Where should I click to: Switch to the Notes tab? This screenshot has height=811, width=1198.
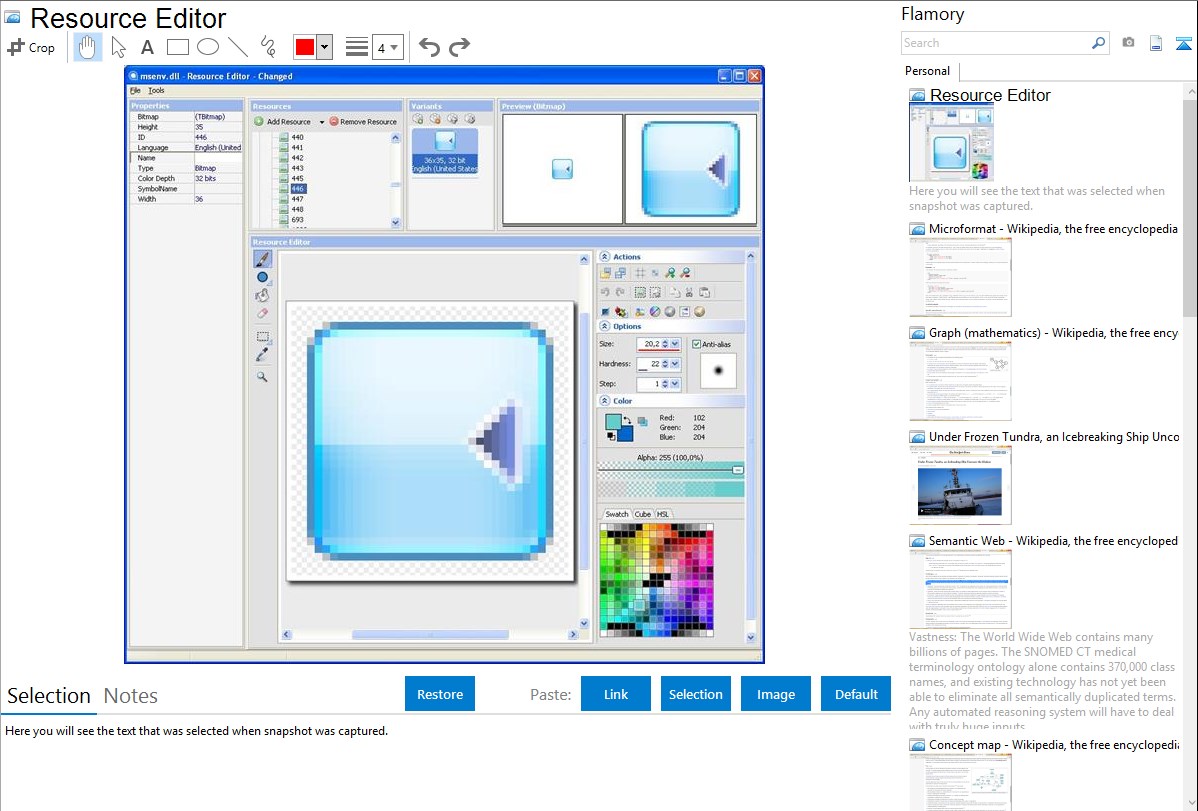pos(131,696)
